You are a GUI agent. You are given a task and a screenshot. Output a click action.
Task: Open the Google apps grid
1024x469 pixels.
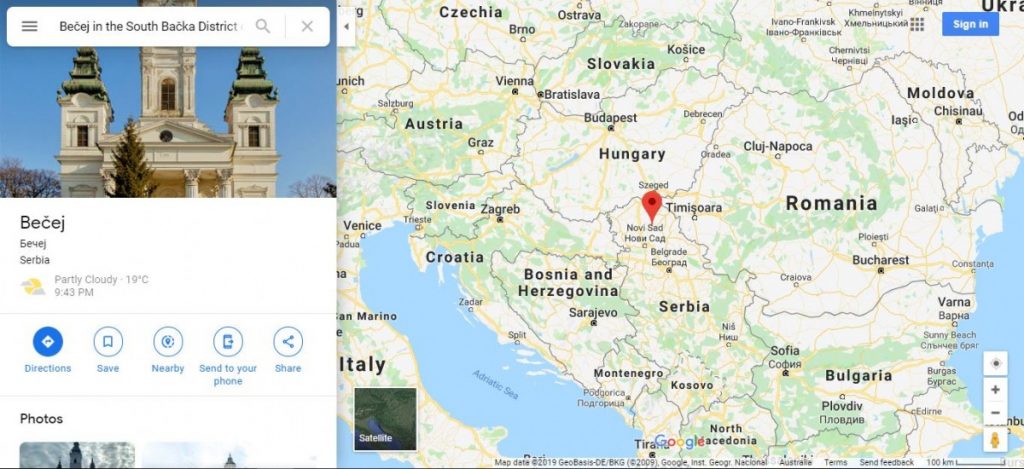point(917,24)
